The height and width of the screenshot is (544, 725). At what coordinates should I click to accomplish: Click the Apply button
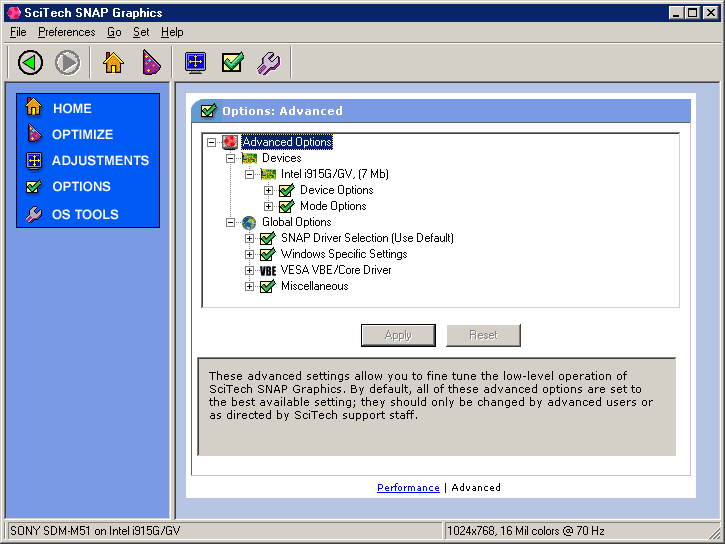tap(398, 335)
